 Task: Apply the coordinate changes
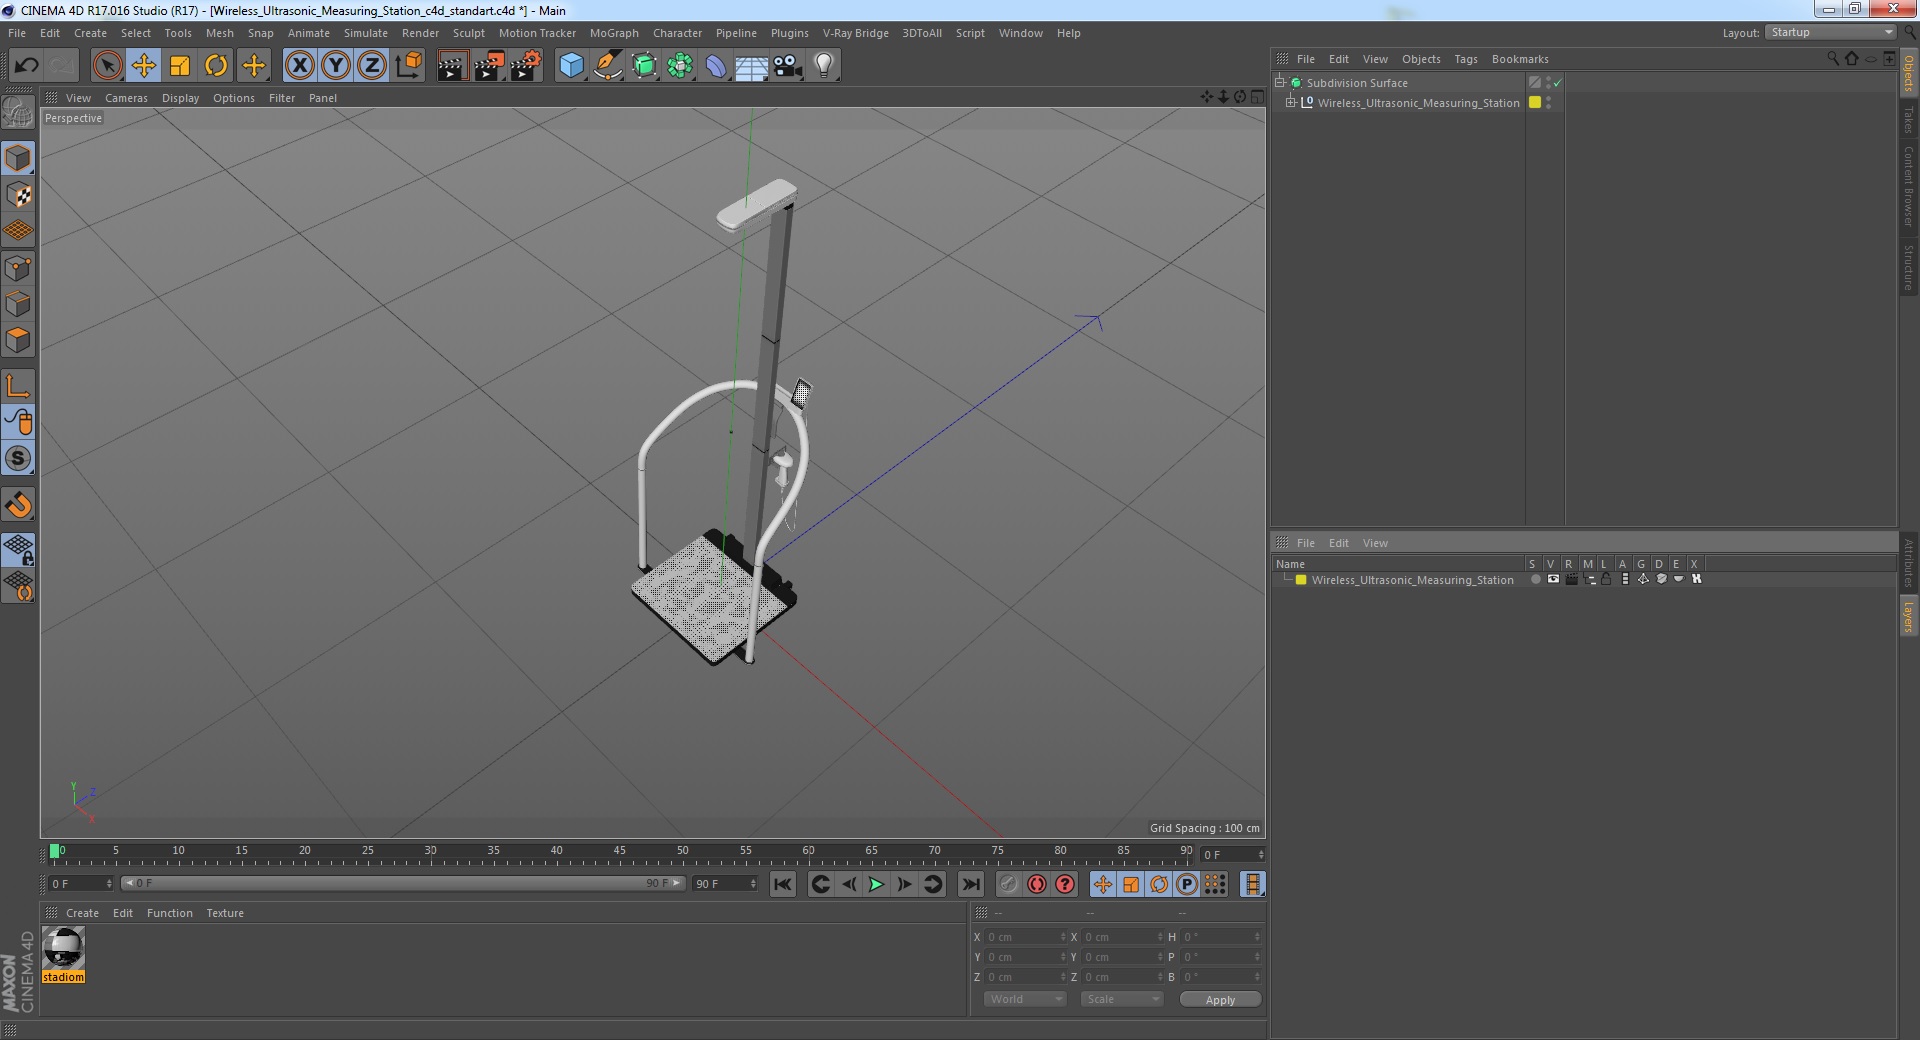1220,1000
